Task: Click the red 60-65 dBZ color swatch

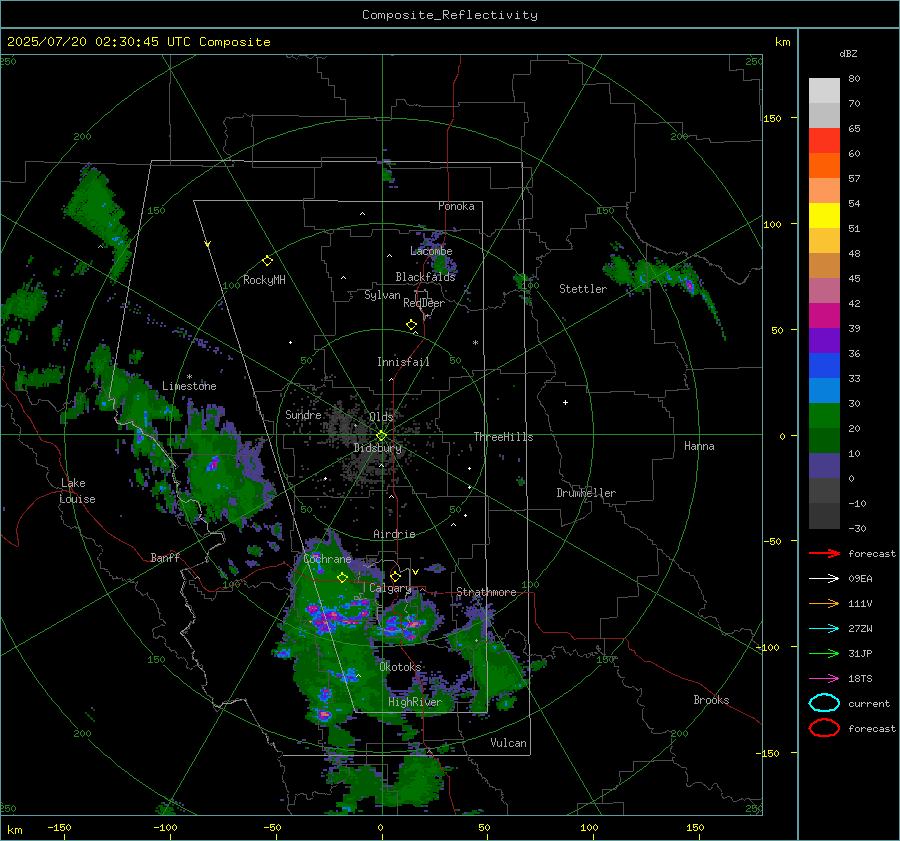Action: 824,141
